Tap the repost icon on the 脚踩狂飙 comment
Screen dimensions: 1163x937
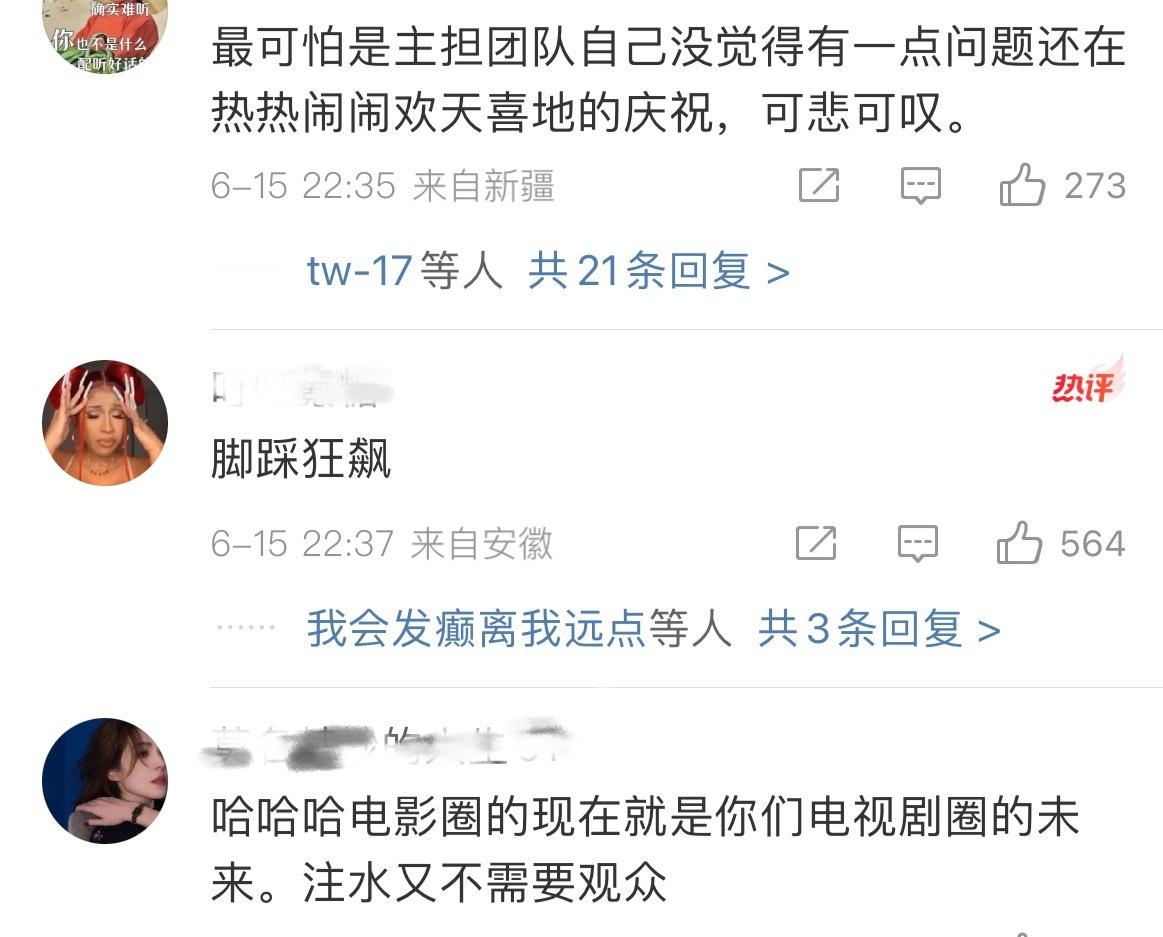816,542
